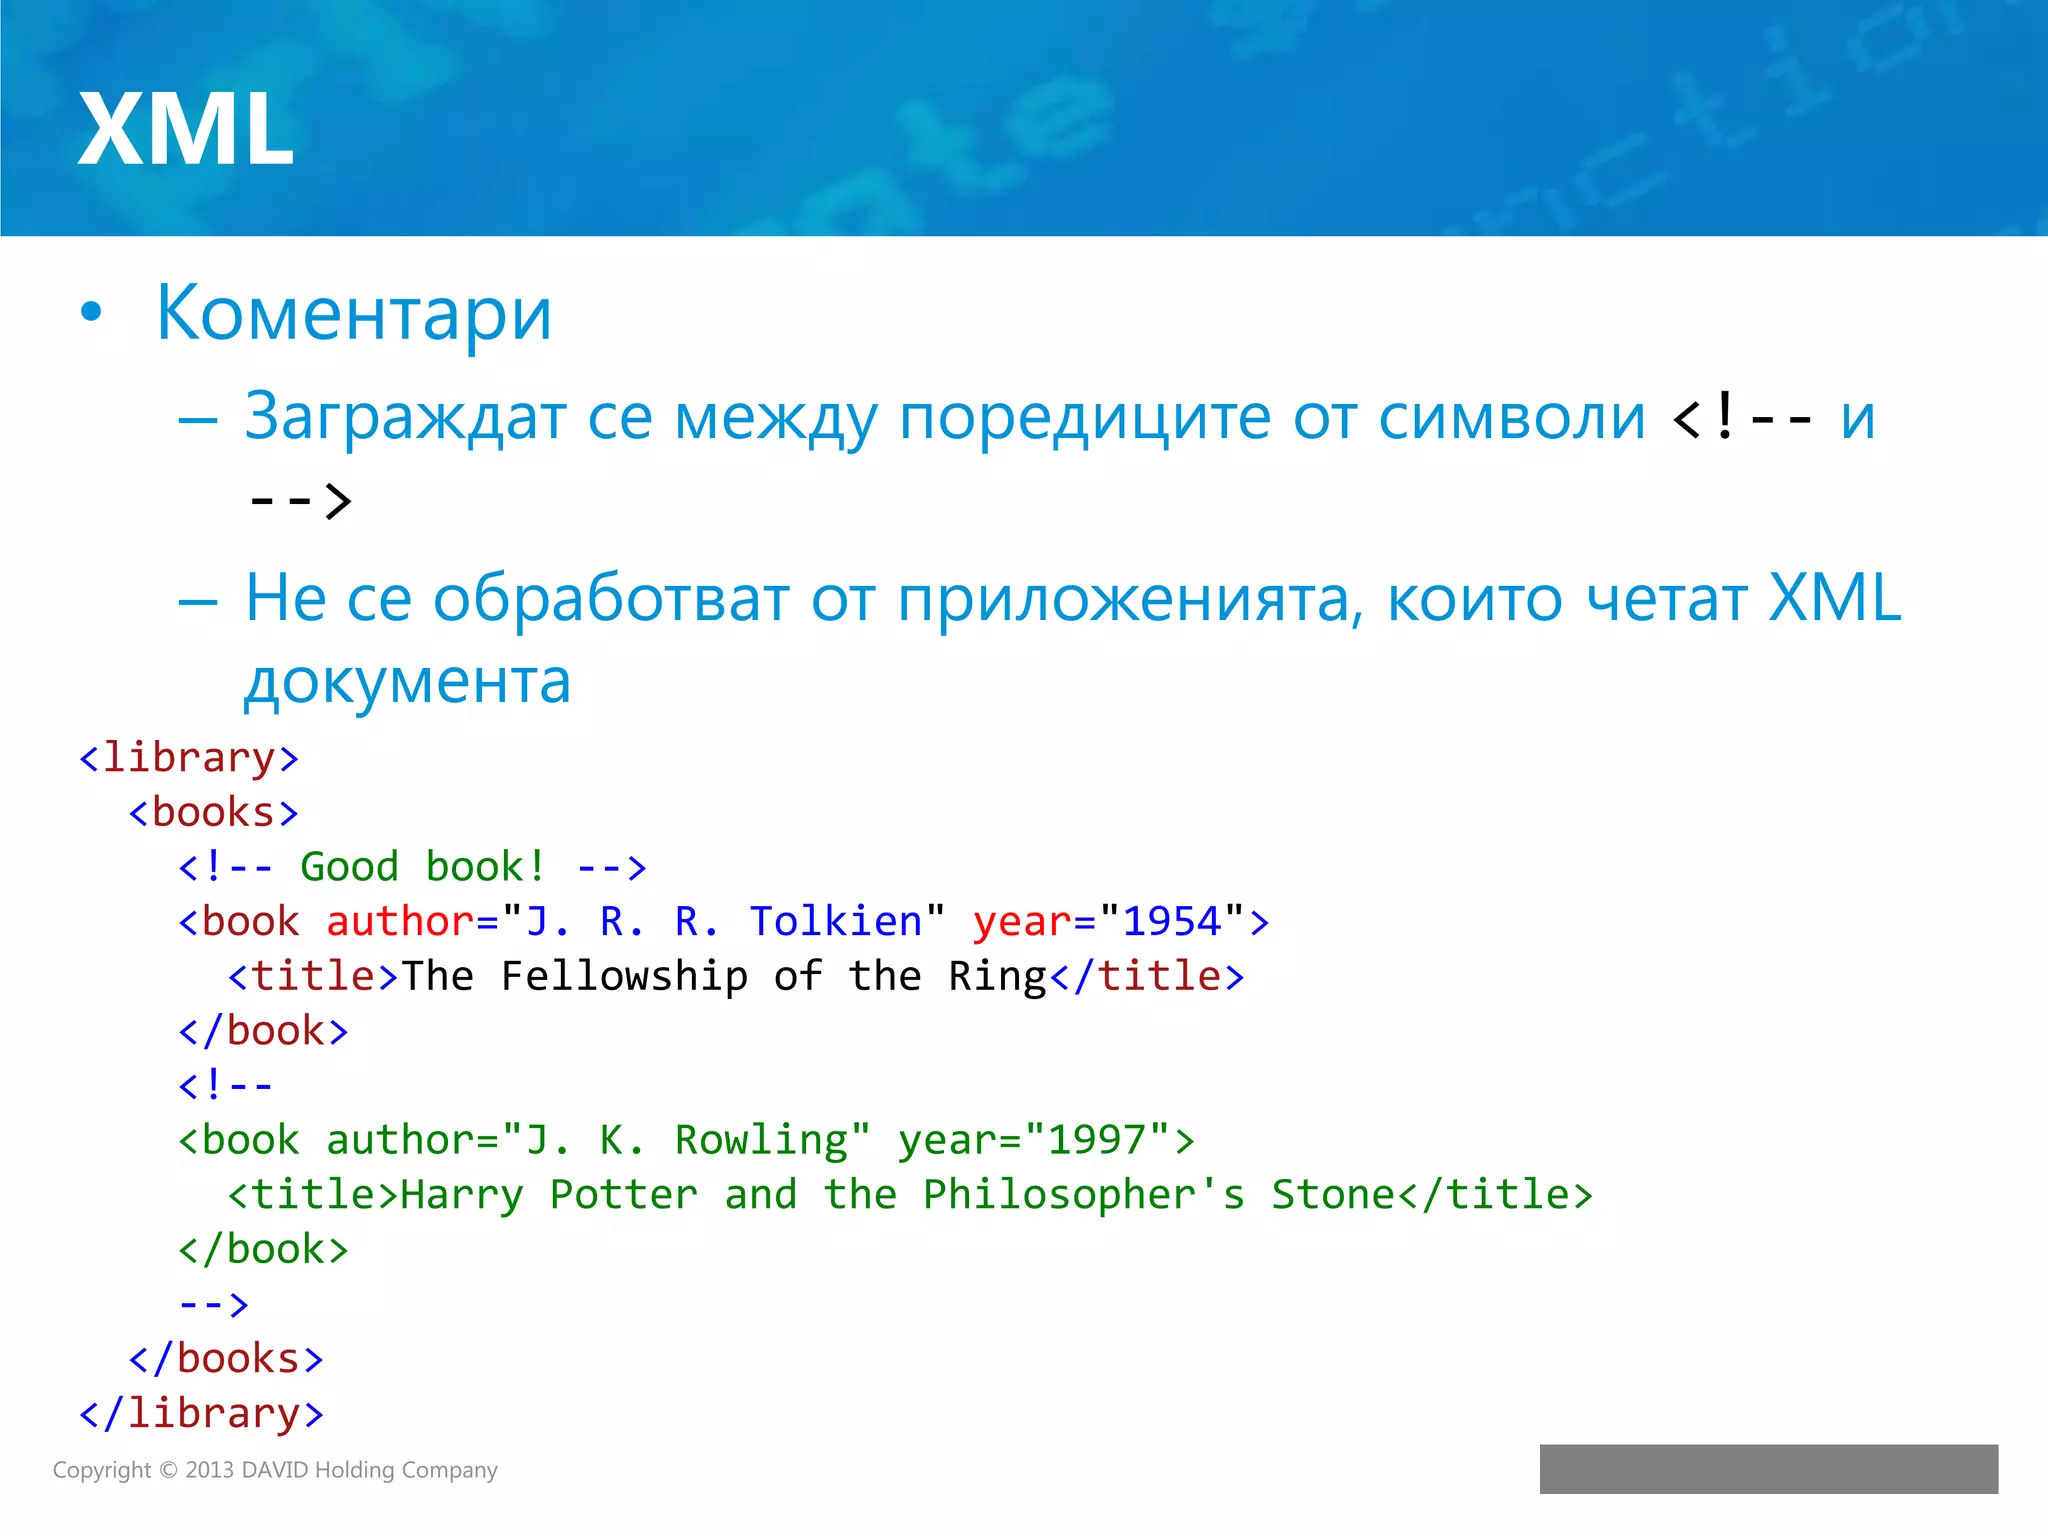Click the green commented </book> tag
Viewport: 2048px width, 1536px height.
[x=264, y=1250]
